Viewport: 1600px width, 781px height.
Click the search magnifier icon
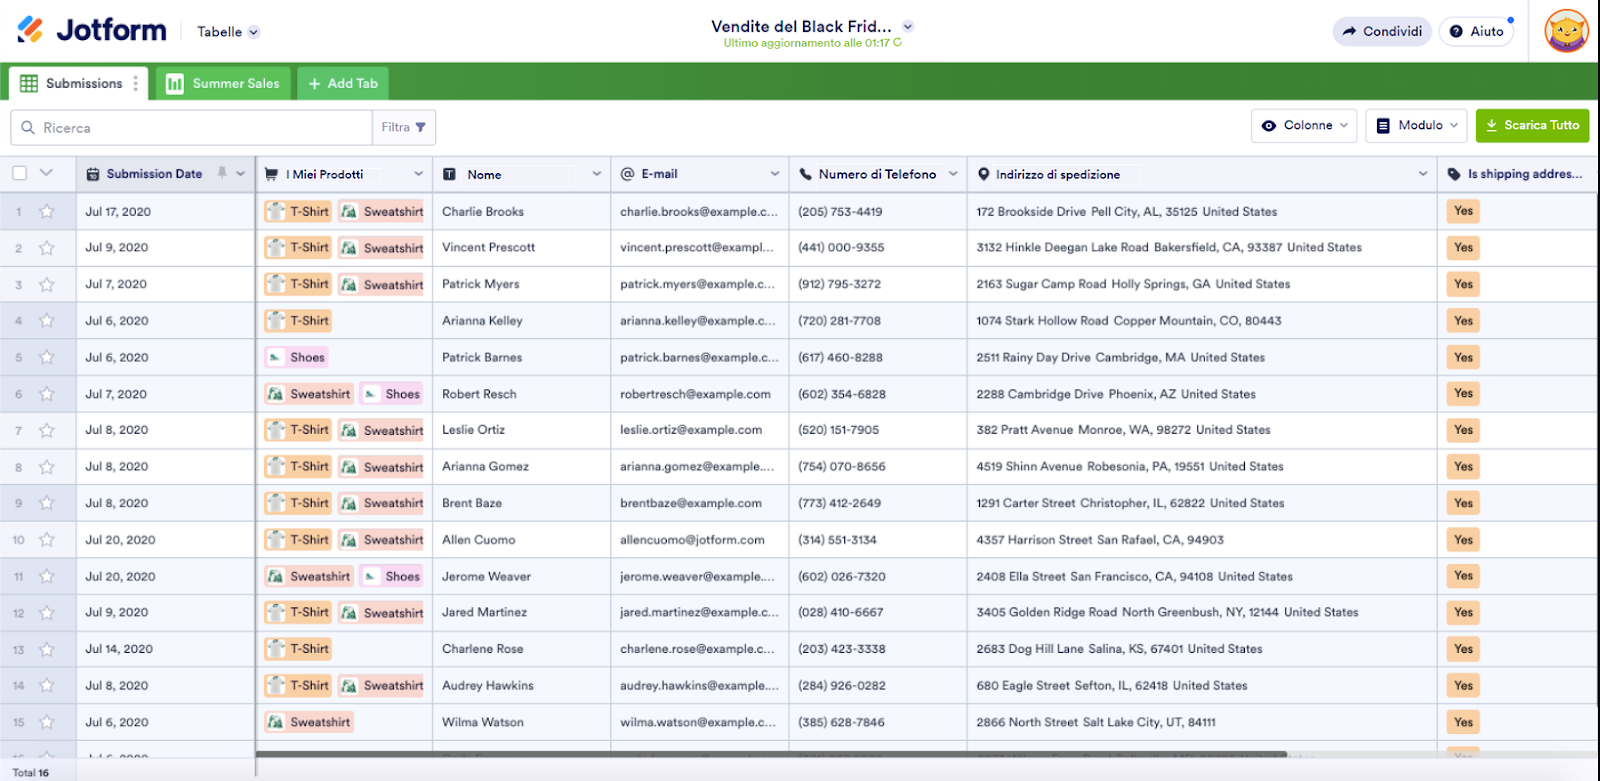click(x=28, y=128)
